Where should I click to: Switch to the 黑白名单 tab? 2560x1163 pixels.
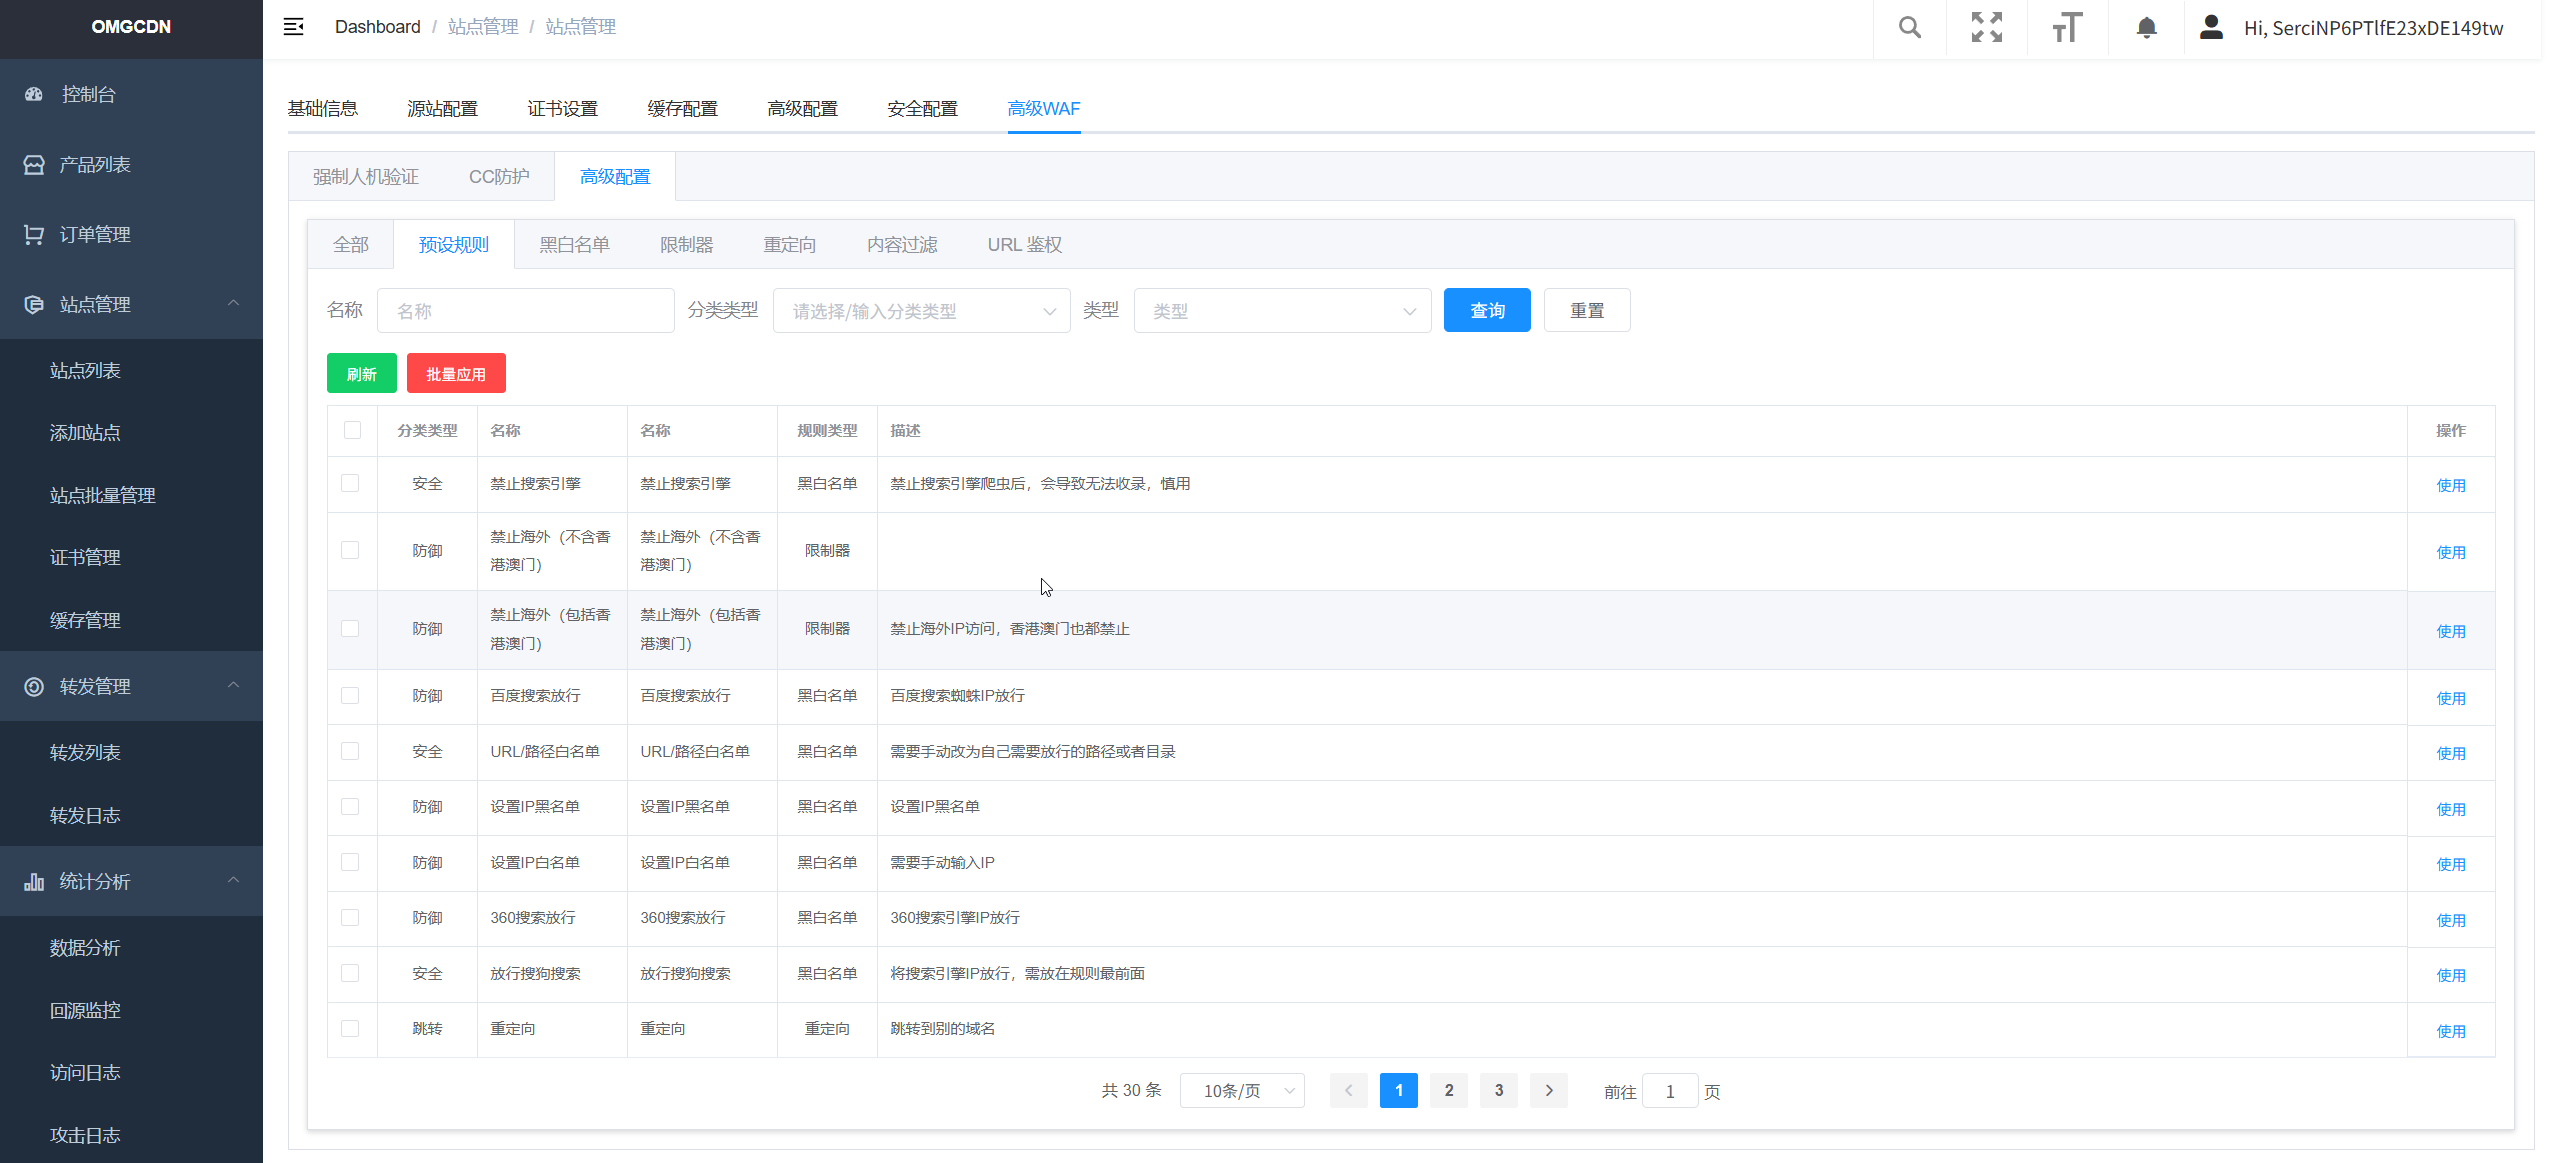click(x=574, y=245)
